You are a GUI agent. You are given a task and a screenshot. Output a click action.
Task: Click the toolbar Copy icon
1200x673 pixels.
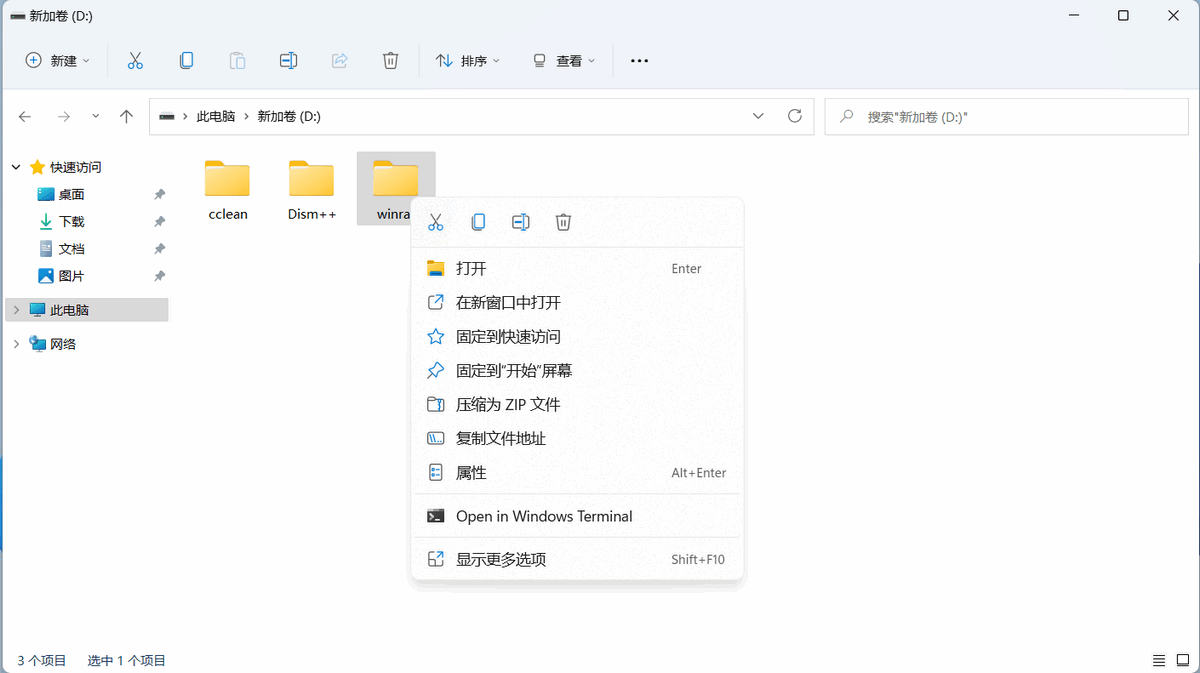point(186,61)
